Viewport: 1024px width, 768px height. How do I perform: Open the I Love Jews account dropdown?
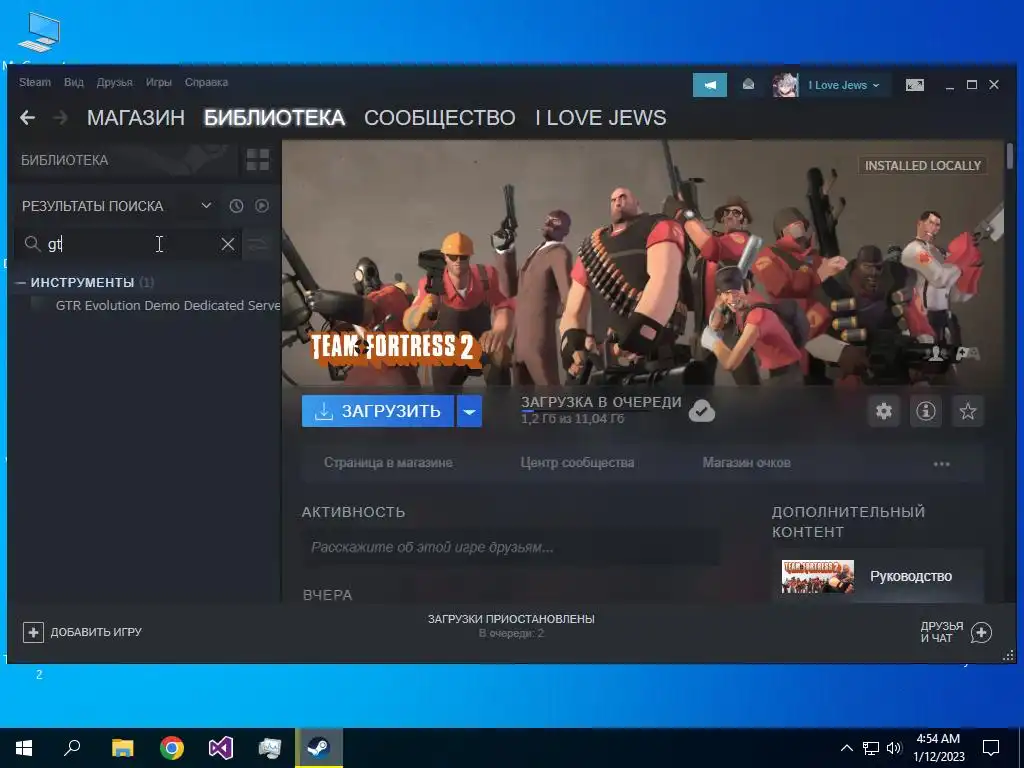[x=844, y=85]
